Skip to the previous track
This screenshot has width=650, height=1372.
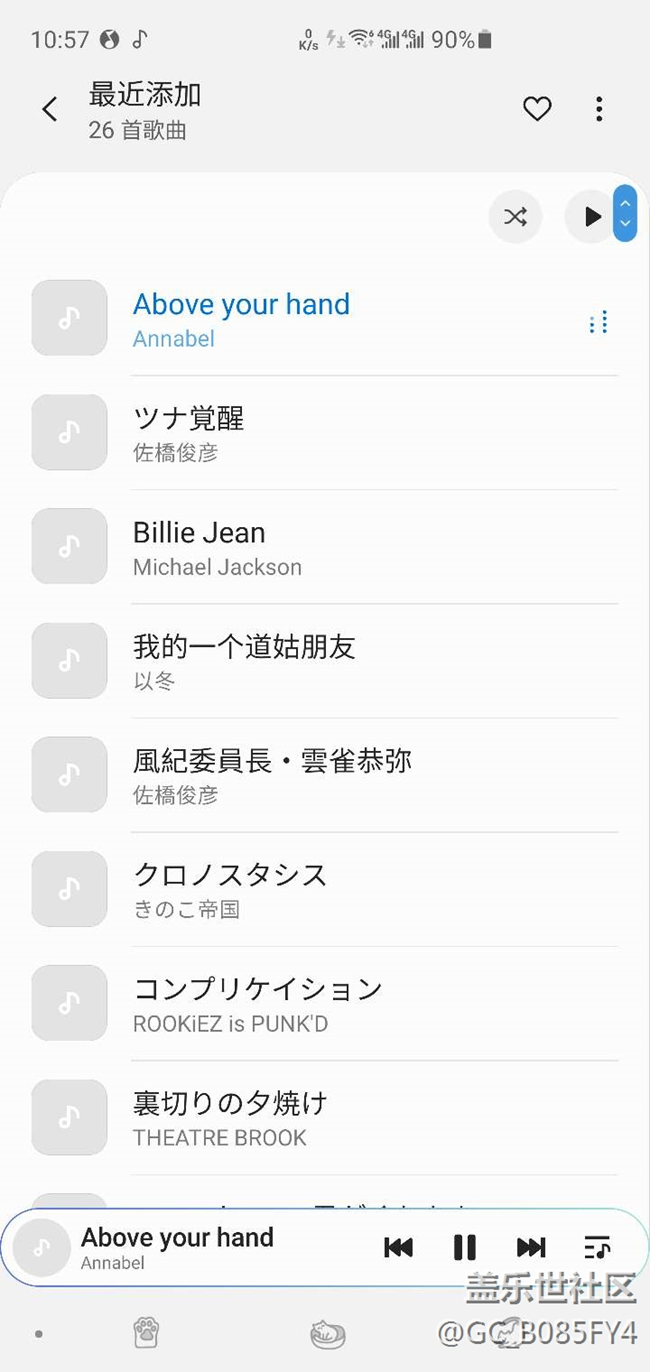tap(398, 1247)
